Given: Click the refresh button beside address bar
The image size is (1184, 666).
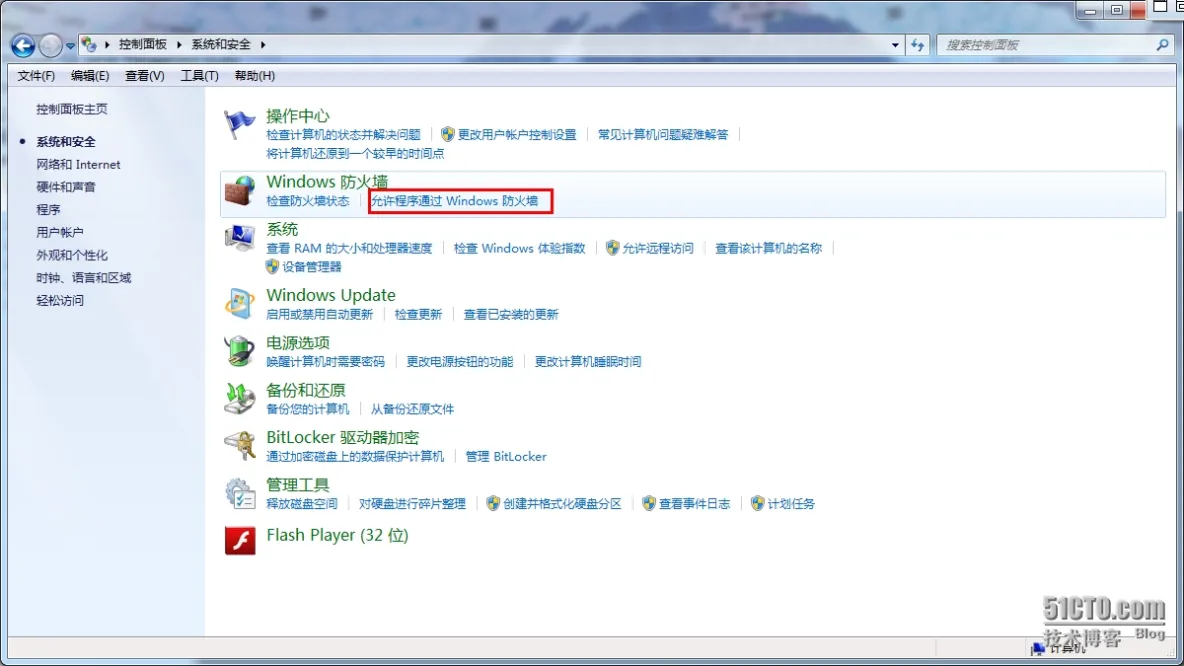Looking at the screenshot, I should click(x=917, y=45).
